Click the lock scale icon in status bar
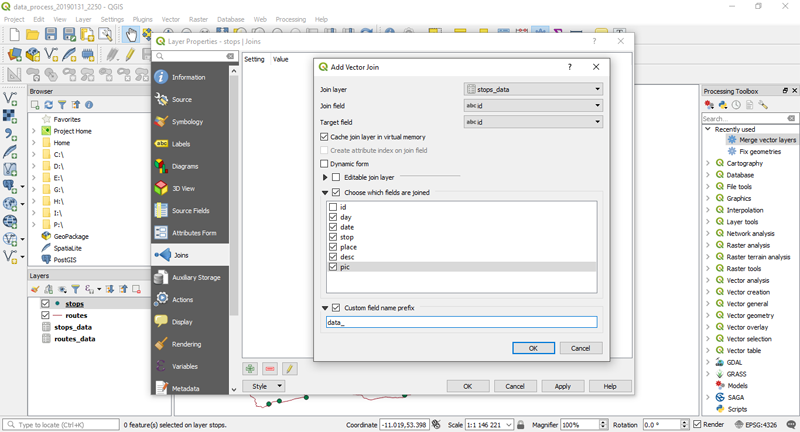The height and width of the screenshot is (432, 800). (x=520, y=424)
